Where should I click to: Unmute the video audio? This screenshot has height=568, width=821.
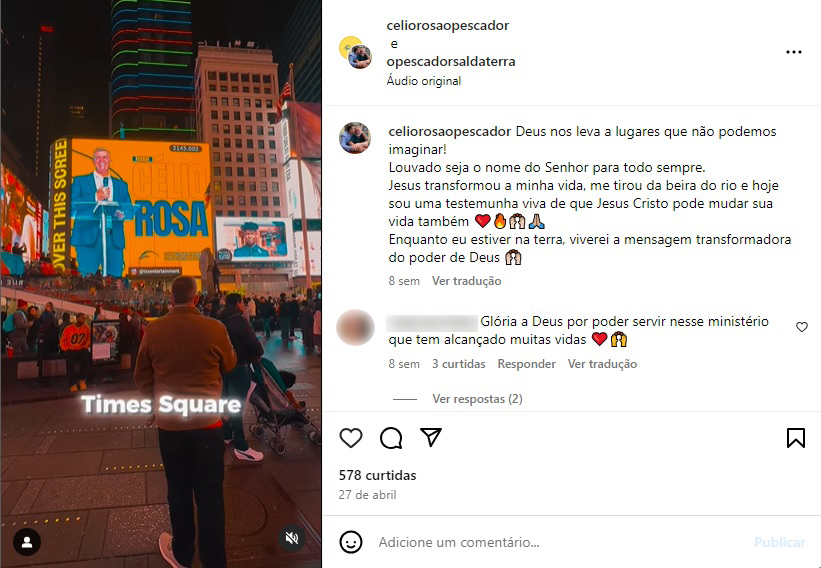(292, 538)
